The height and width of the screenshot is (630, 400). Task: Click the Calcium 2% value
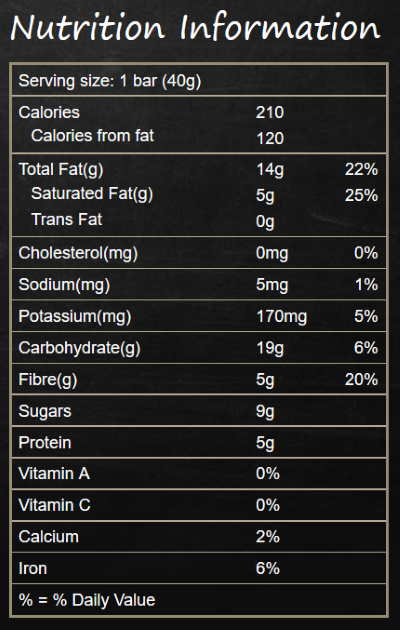(x=268, y=537)
